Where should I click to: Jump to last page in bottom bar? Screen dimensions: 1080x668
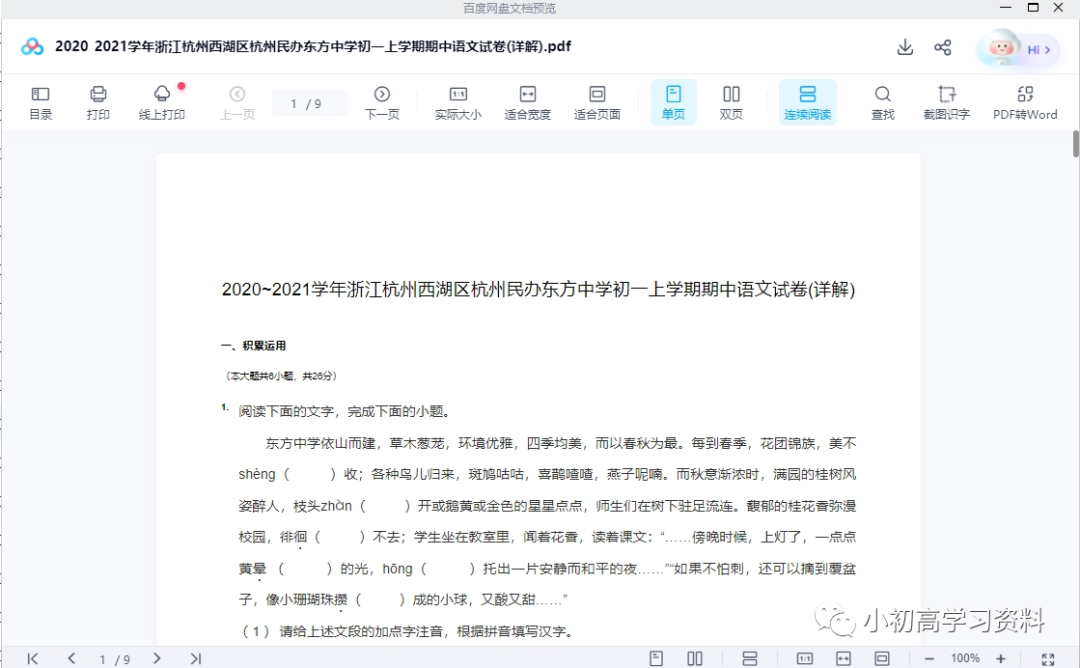(196, 658)
